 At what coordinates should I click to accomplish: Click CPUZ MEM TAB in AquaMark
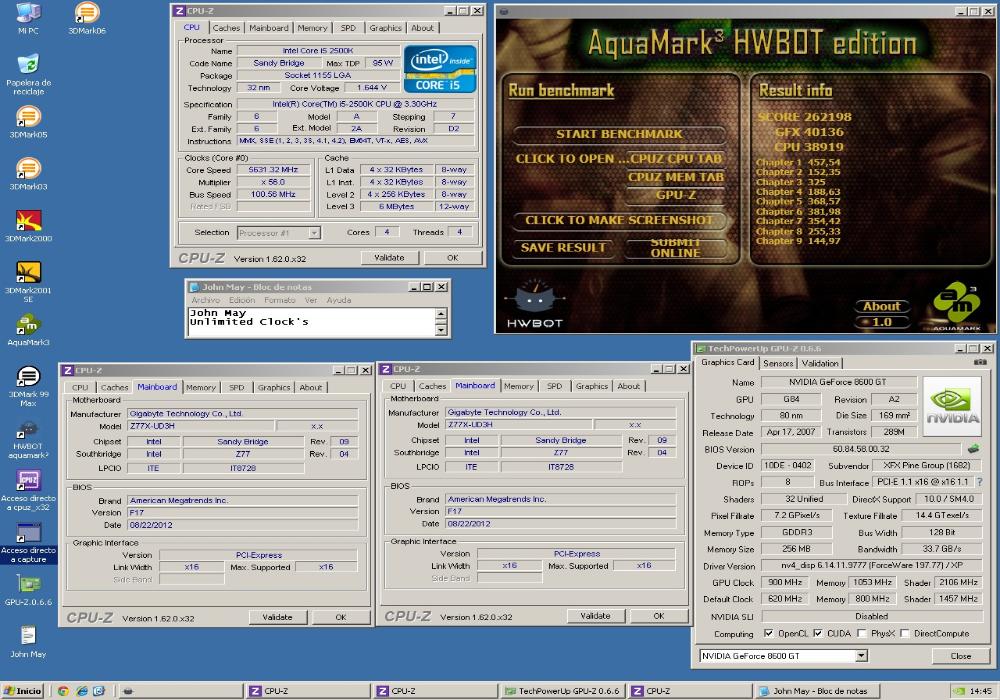point(675,177)
